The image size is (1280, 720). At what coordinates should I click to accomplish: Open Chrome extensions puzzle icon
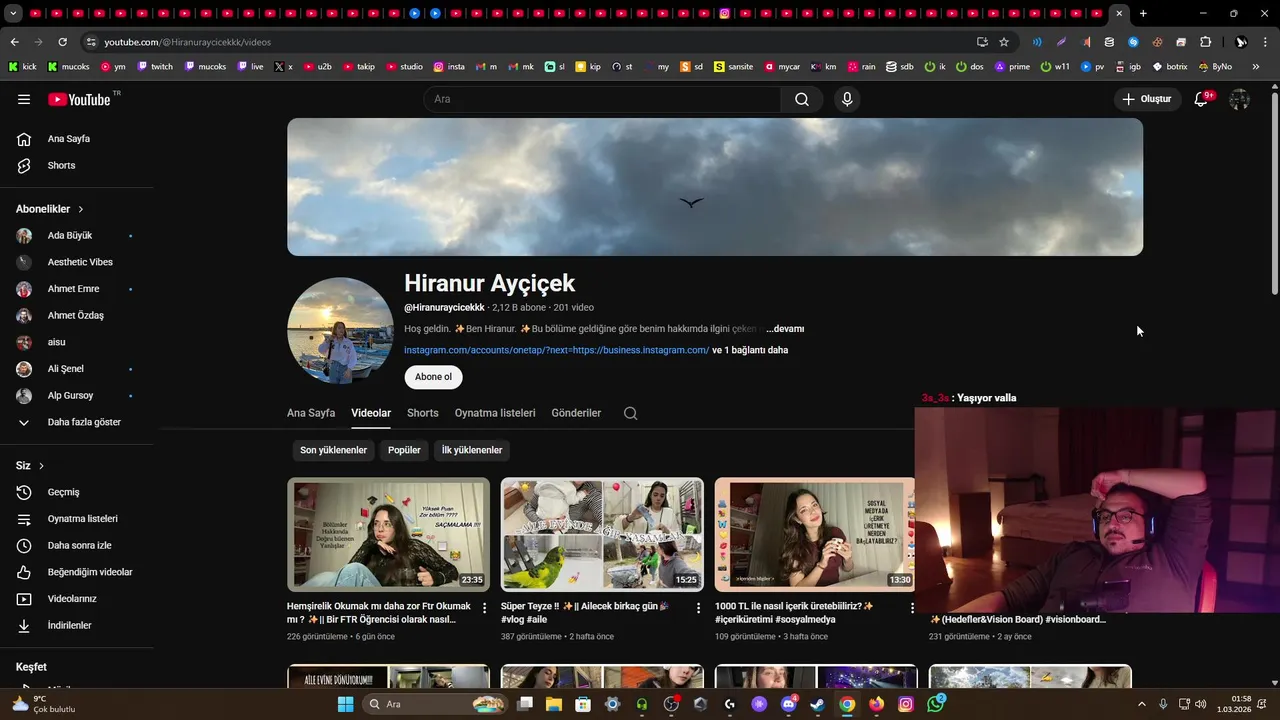[x=1206, y=42]
